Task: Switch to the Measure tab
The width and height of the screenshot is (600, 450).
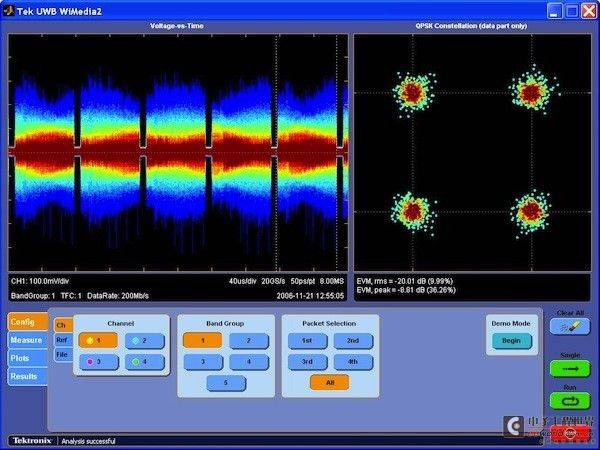Action: (28, 340)
